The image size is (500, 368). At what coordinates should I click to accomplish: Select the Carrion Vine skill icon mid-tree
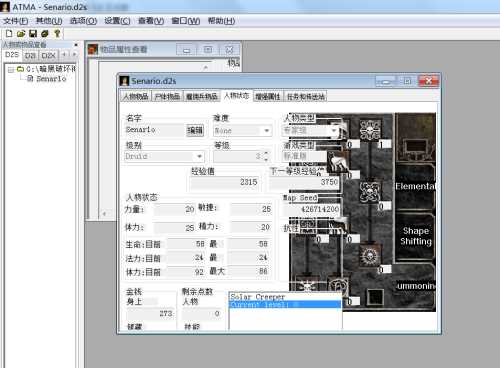click(x=370, y=192)
